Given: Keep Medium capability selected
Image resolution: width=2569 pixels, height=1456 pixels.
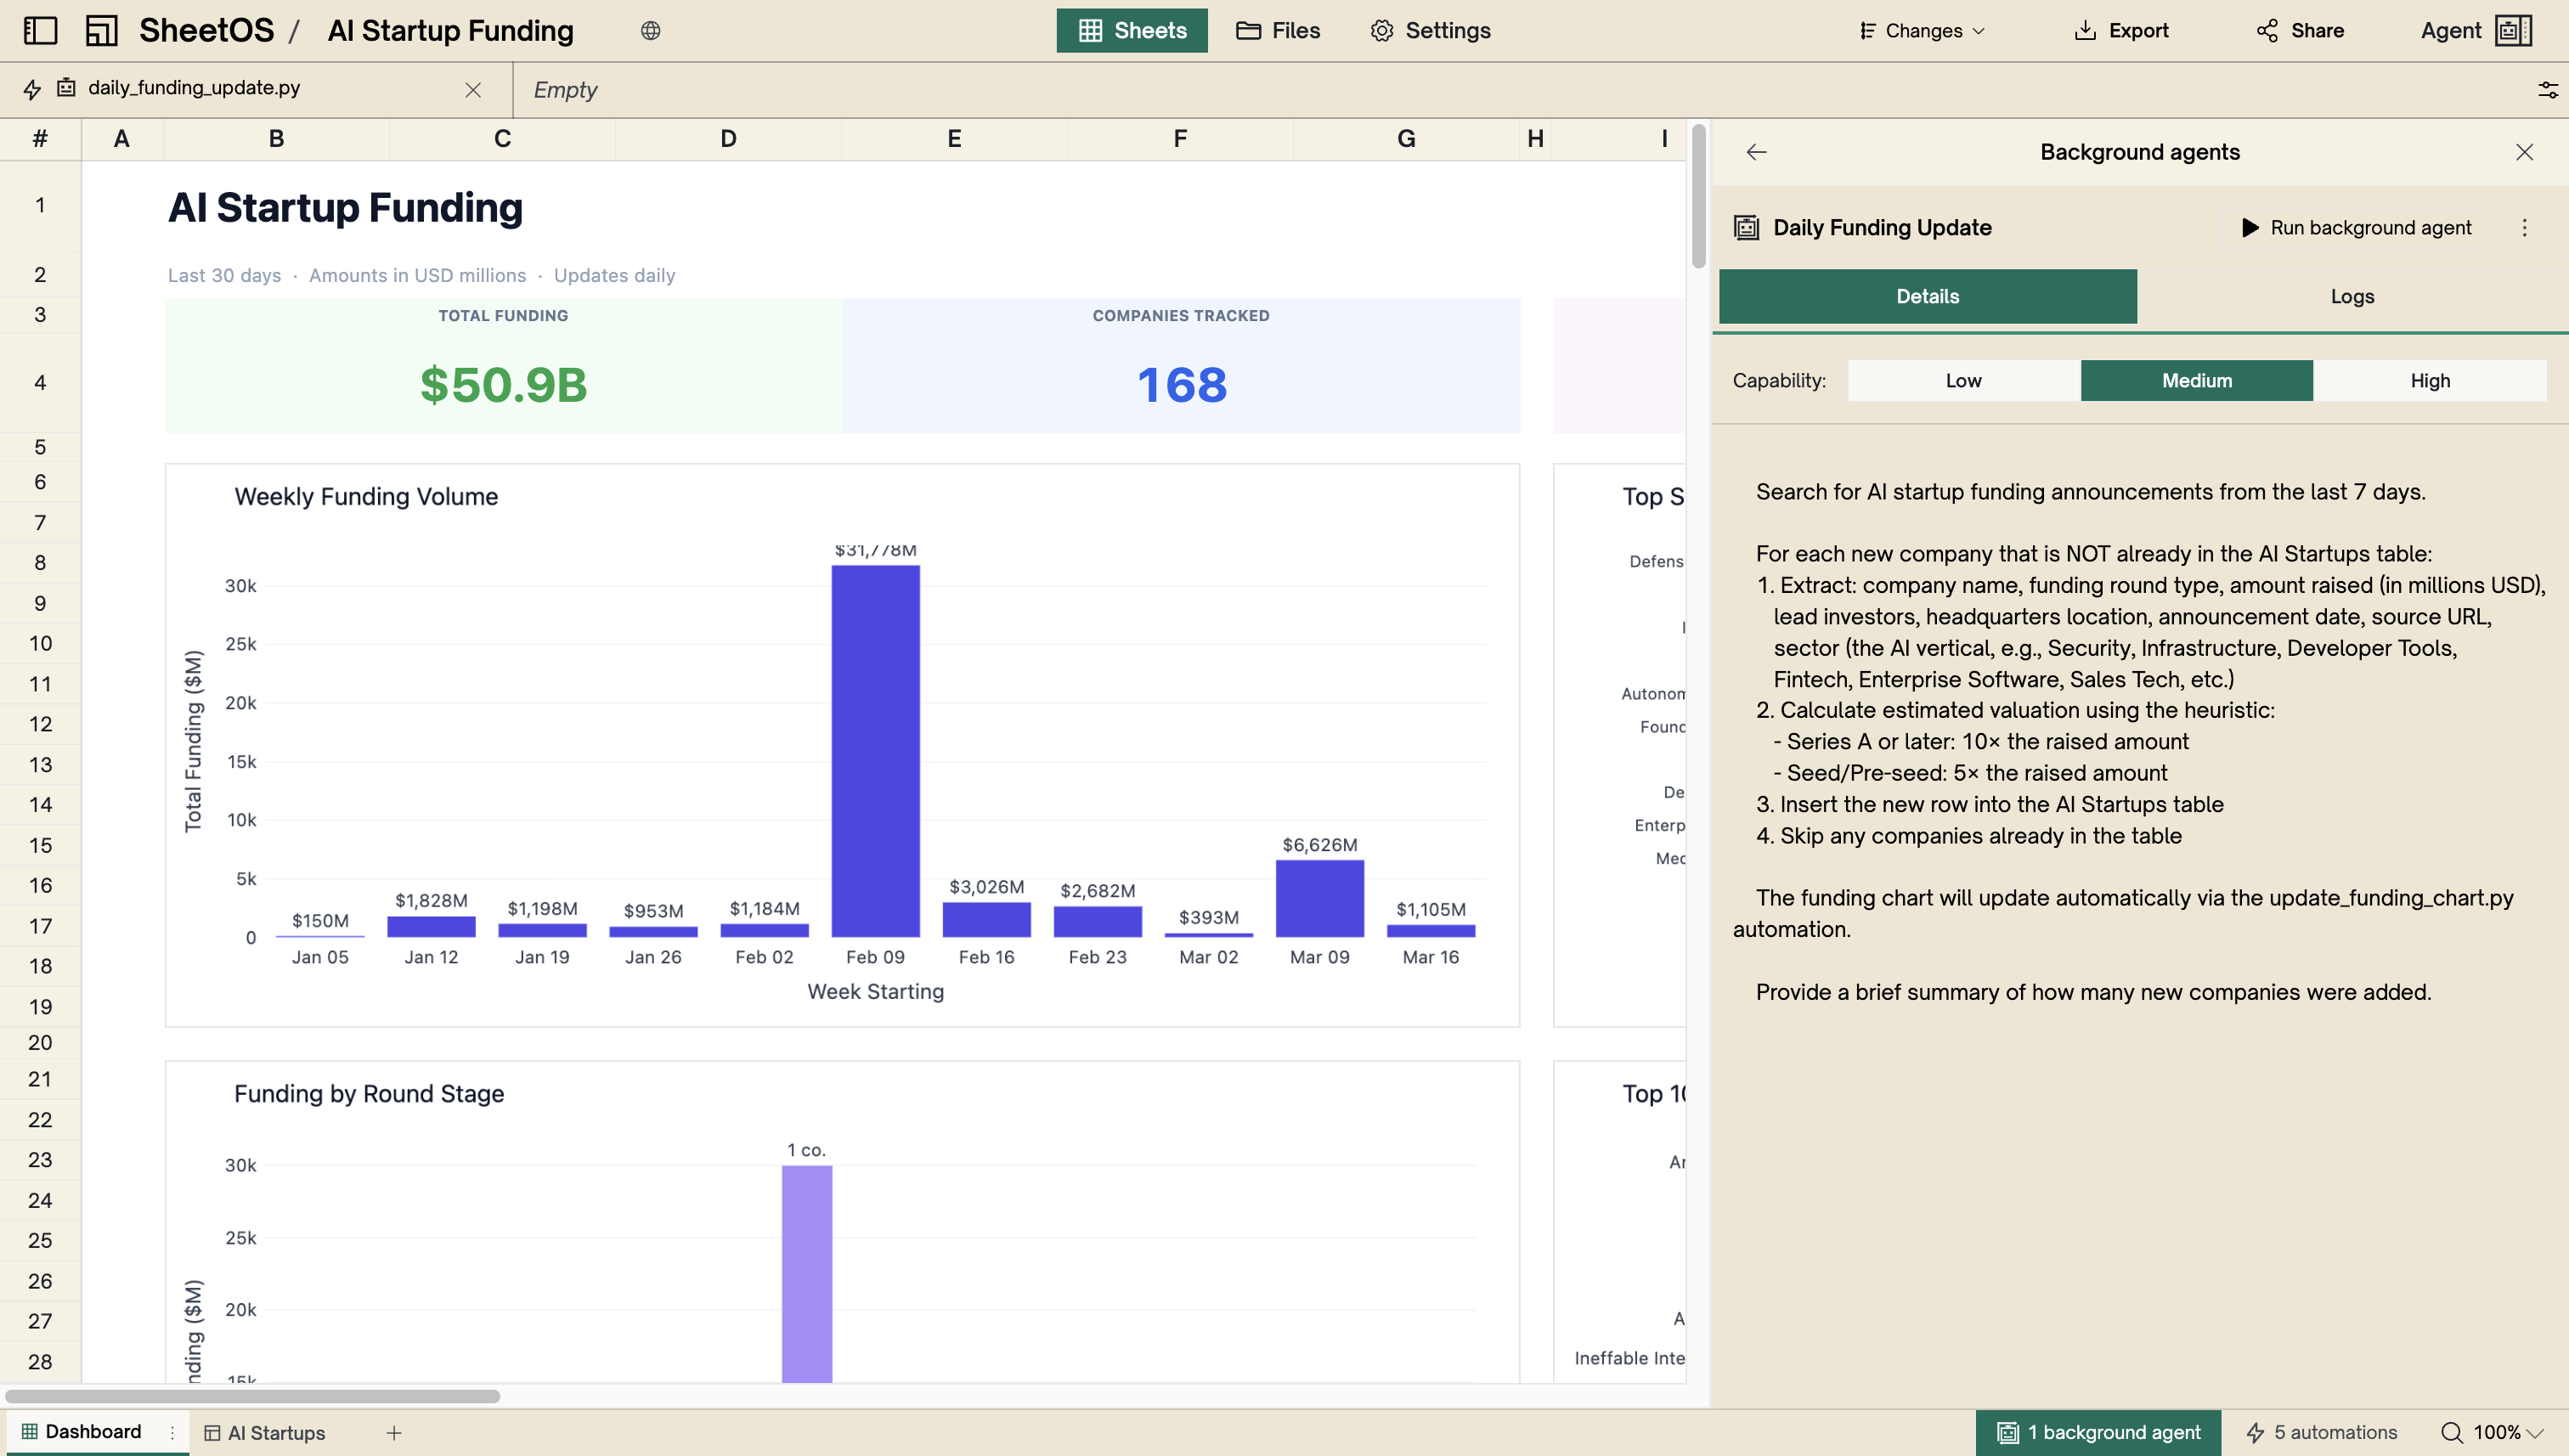Looking at the screenshot, I should pyautogui.click(x=2196, y=380).
